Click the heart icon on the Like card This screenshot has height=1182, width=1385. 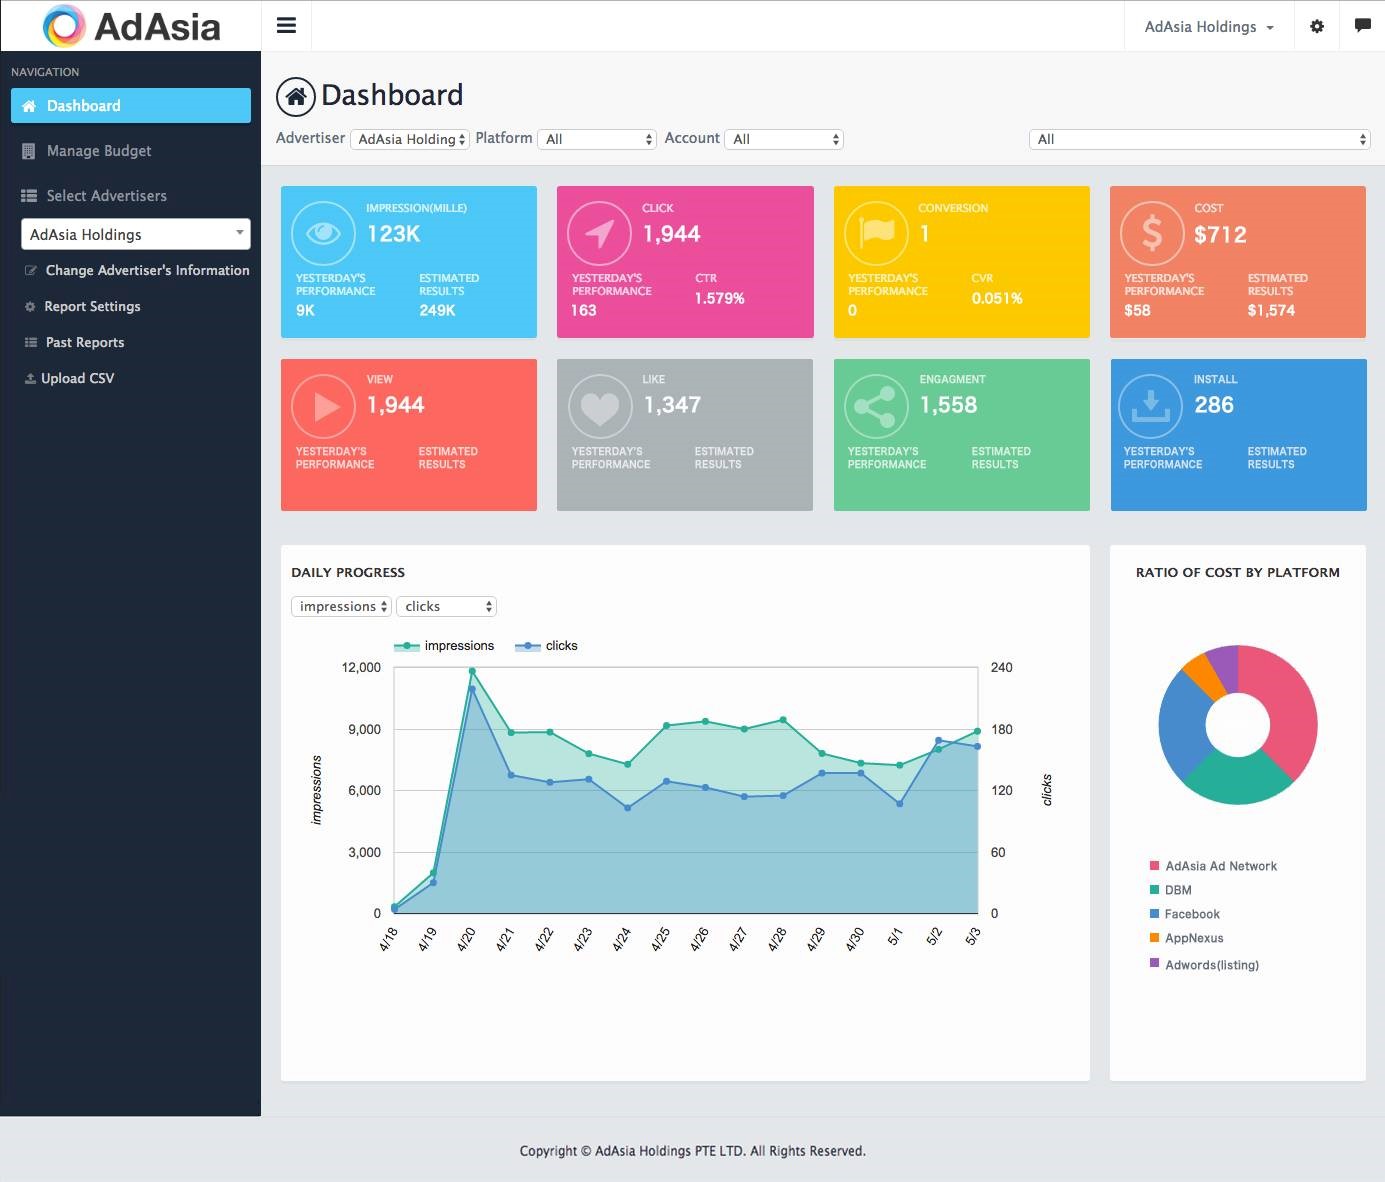tap(599, 406)
